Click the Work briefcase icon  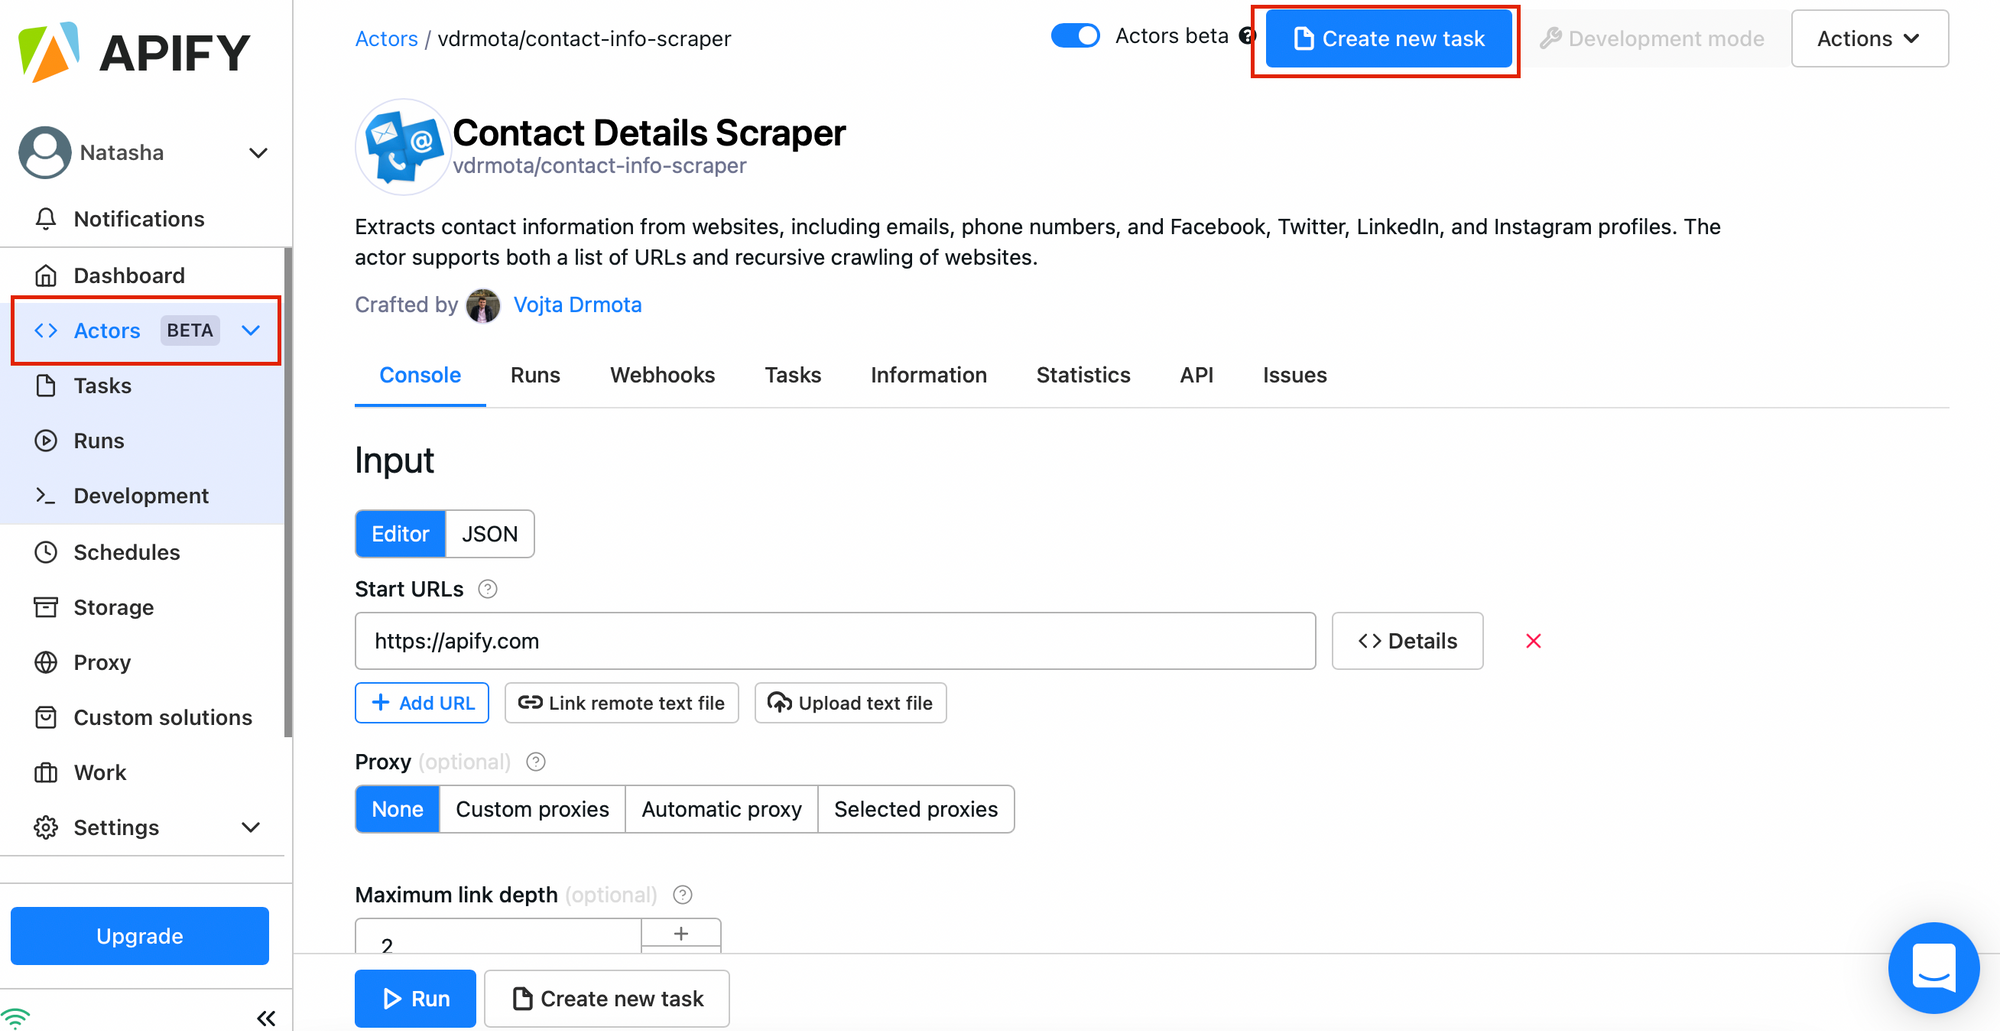[46, 772]
